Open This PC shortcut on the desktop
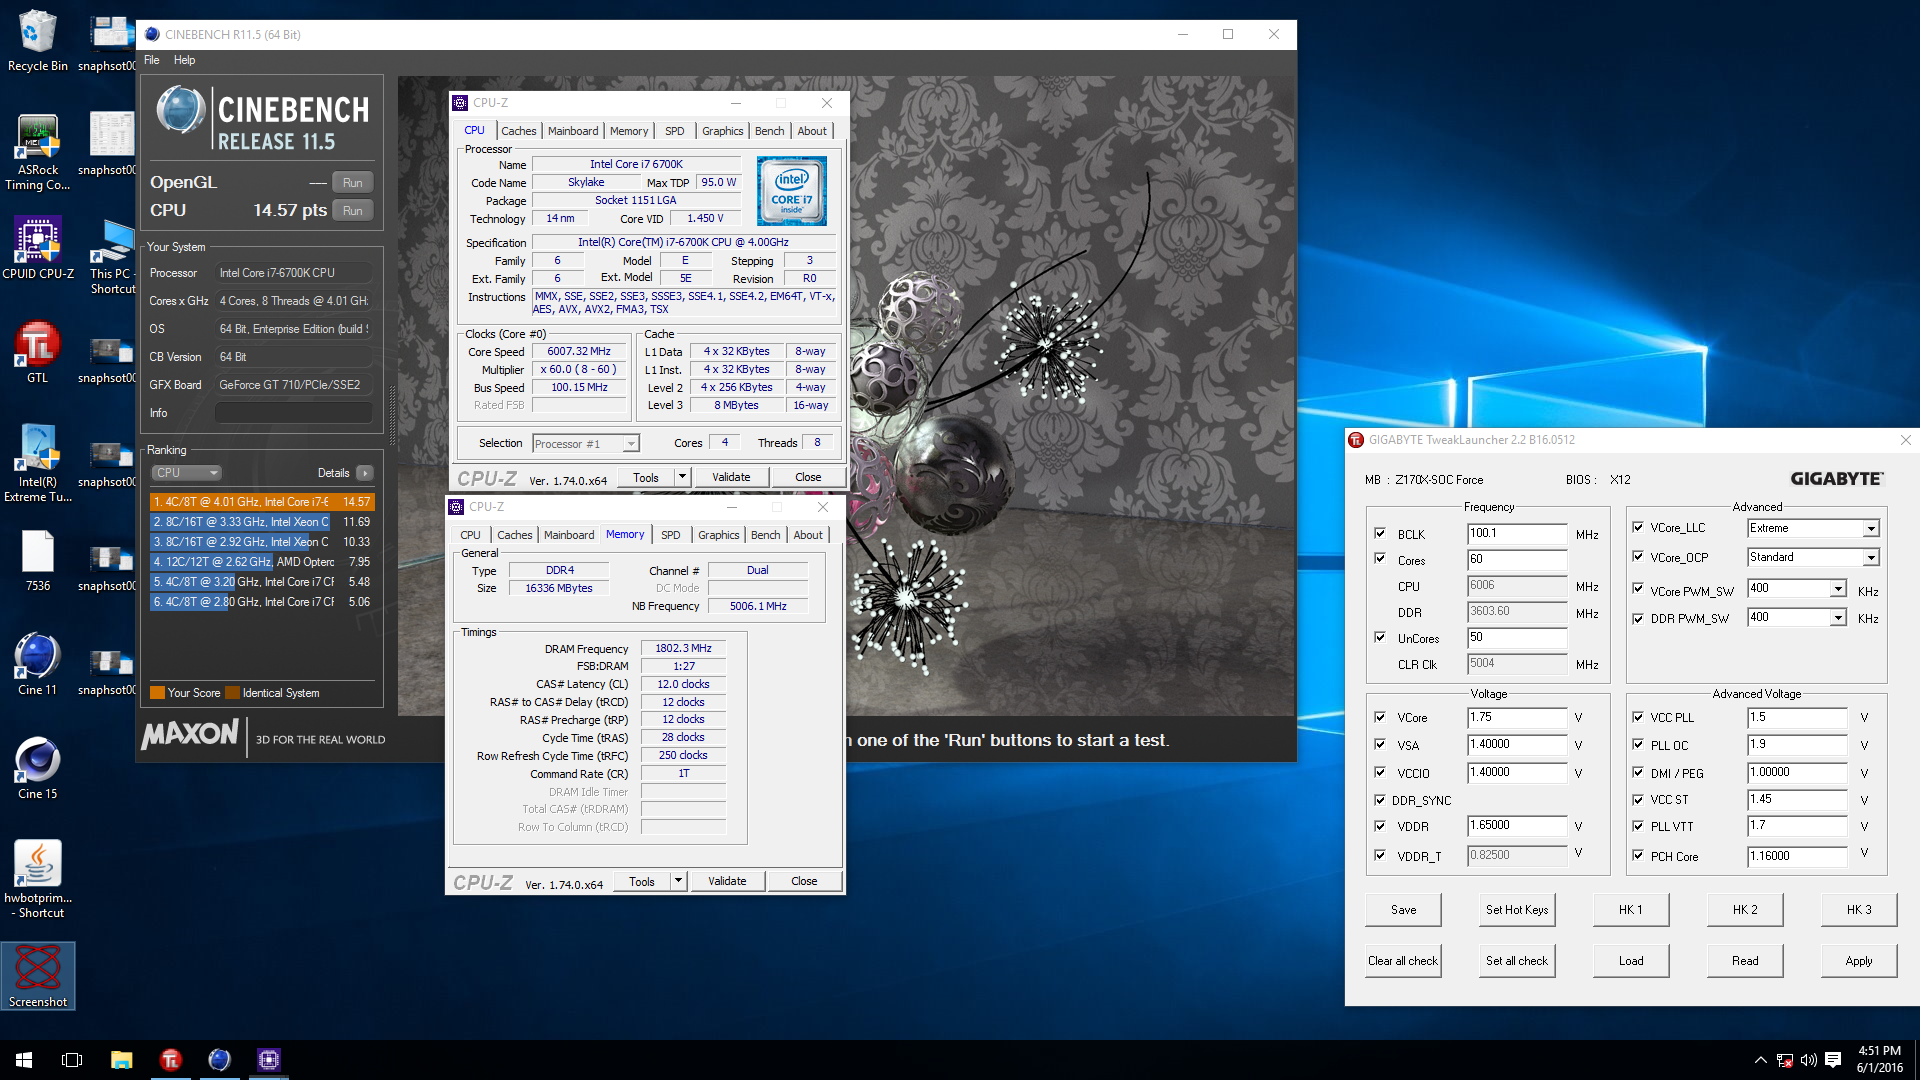1920x1080 pixels. coord(112,256)
